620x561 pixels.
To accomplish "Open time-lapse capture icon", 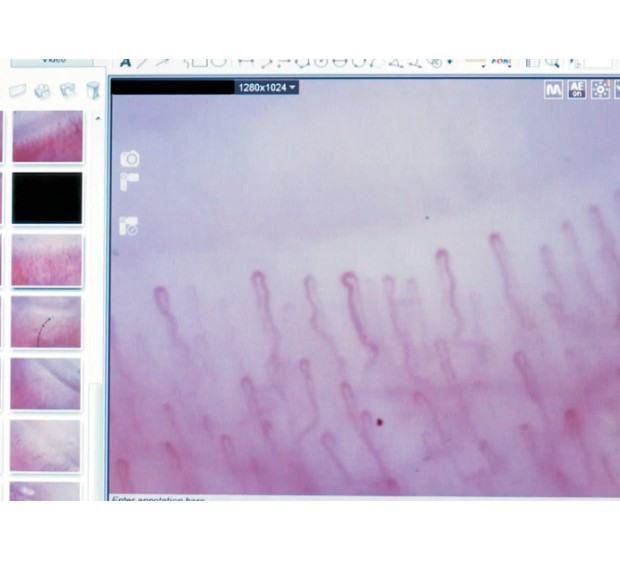I will 129,226.
